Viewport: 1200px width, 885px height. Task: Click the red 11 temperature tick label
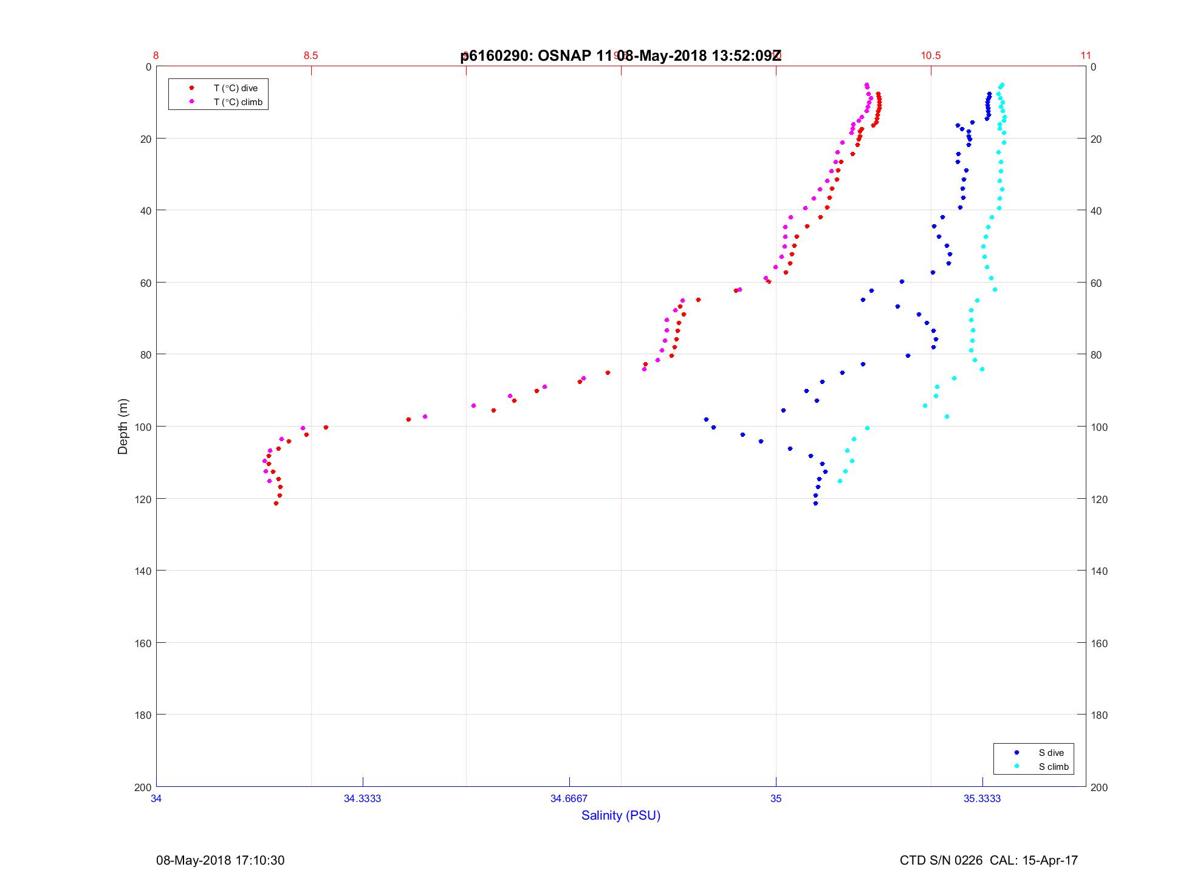click(1086, 56)
